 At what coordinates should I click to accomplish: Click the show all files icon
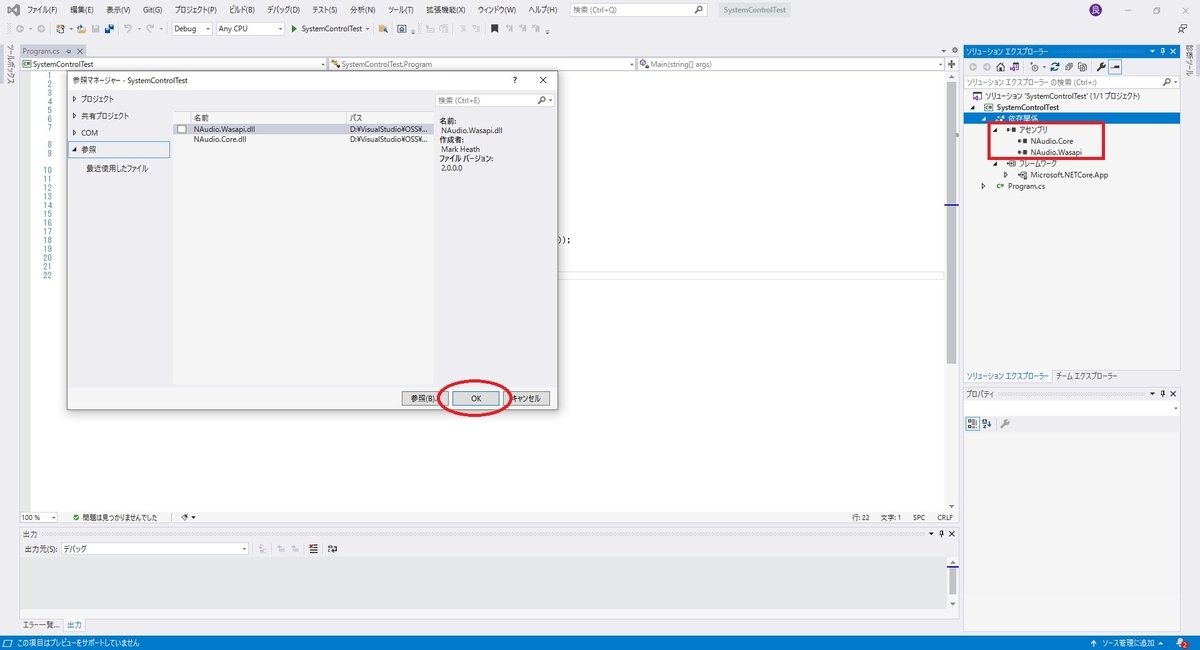pos(1081,67)
